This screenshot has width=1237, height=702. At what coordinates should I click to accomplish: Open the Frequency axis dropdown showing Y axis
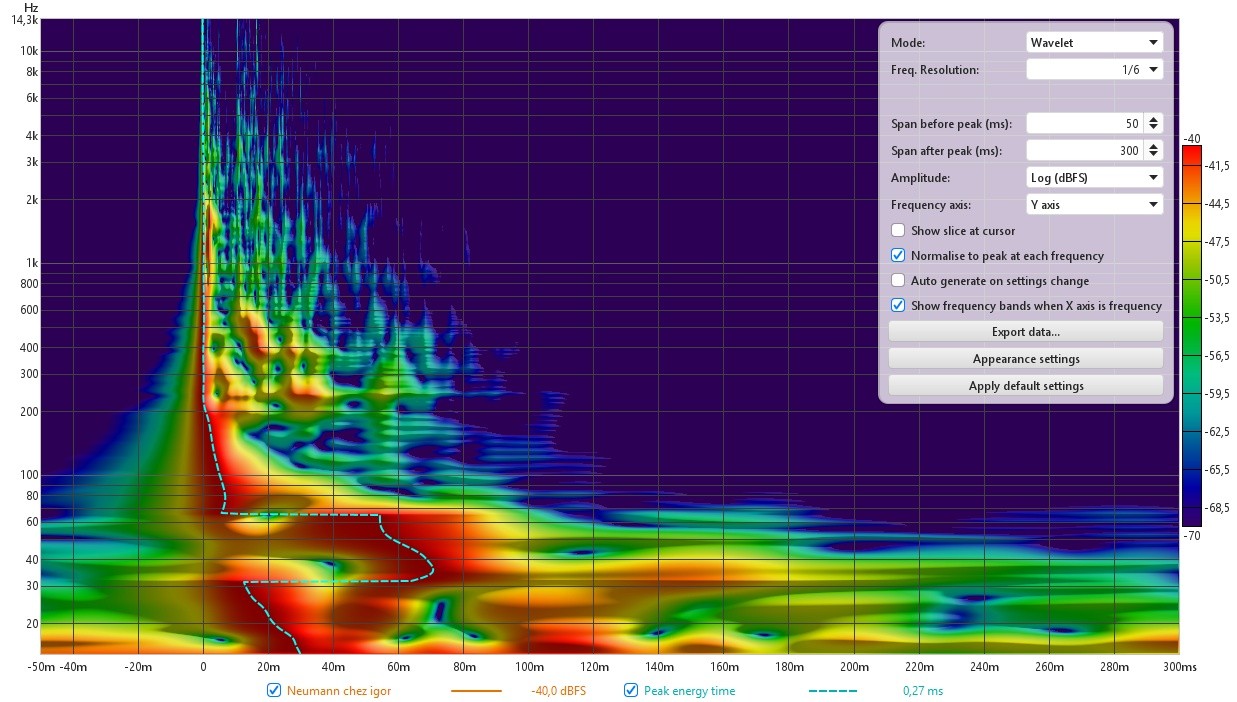1095,205
